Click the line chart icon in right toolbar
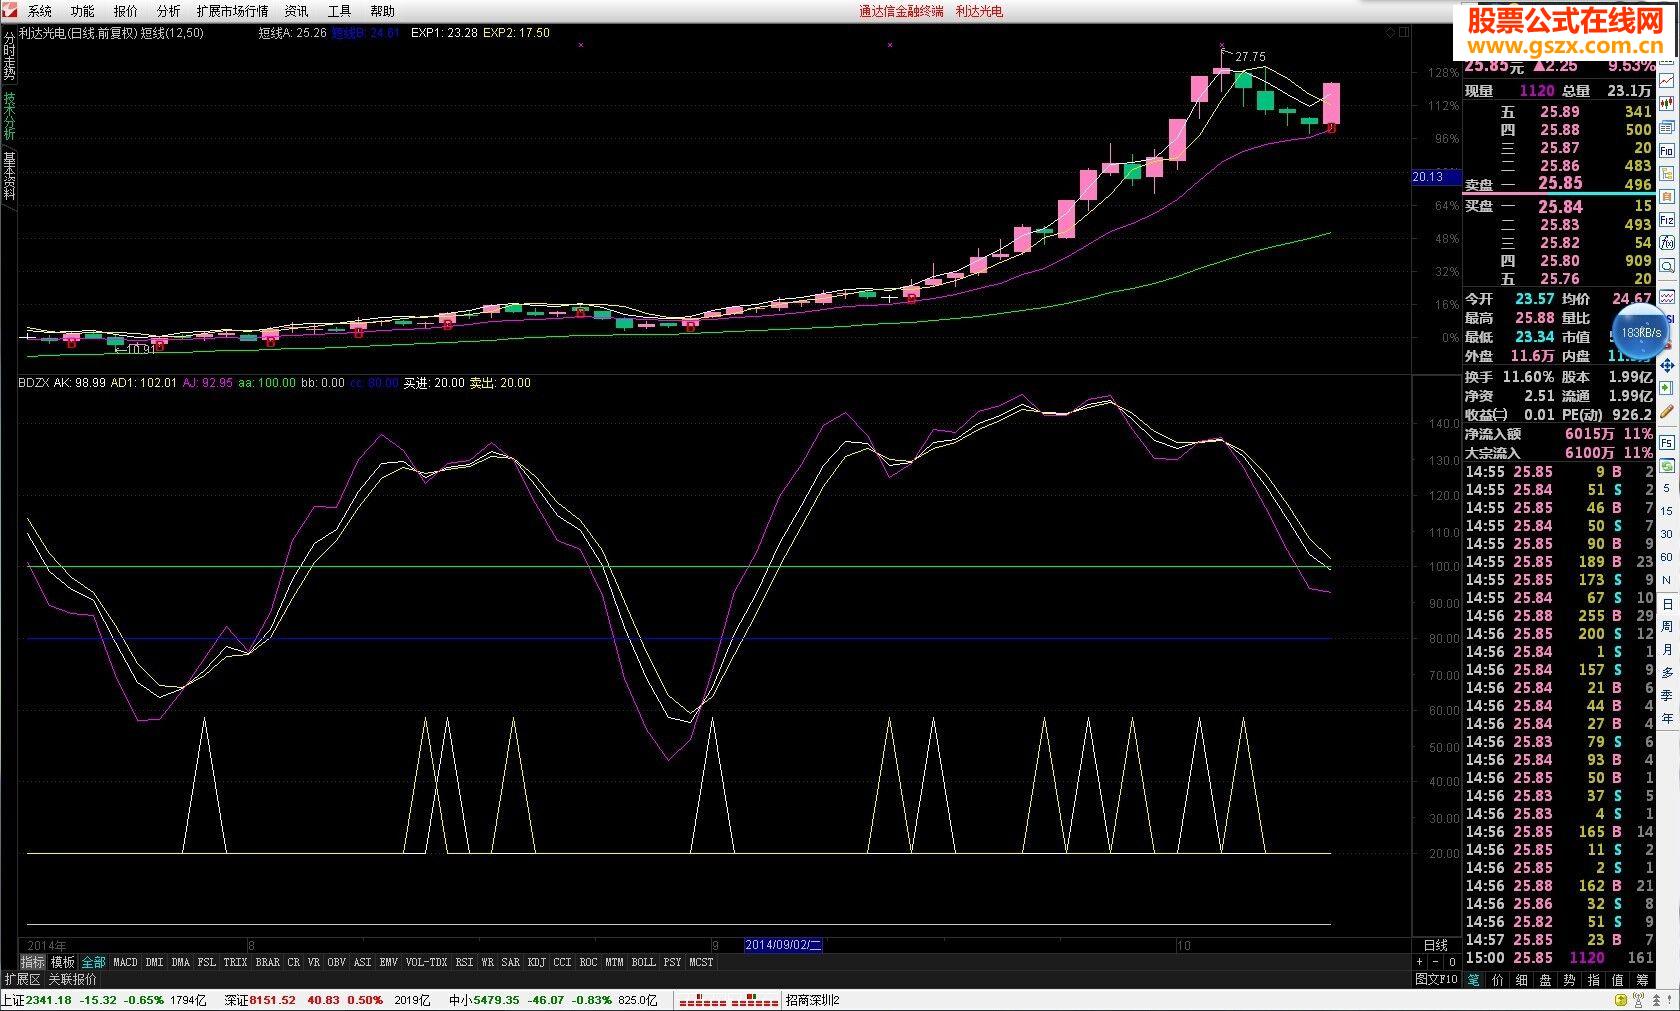Screen dimensions: 1680x1011 (x=1667, y=81)
